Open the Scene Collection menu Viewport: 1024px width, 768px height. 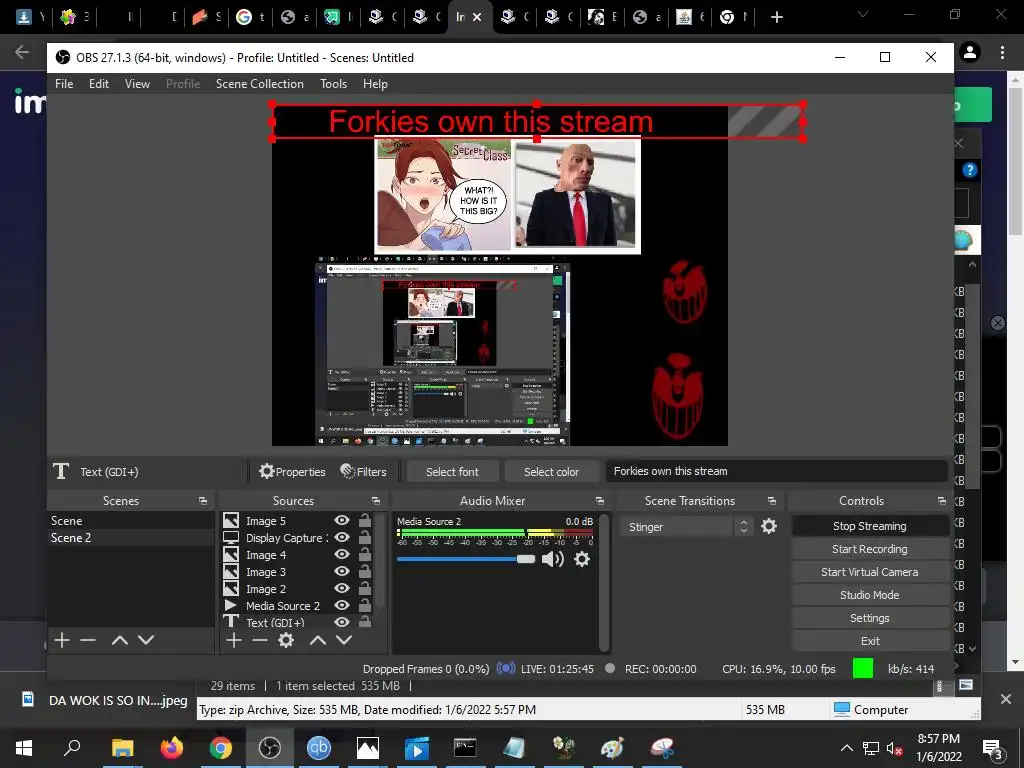point(260,84)
